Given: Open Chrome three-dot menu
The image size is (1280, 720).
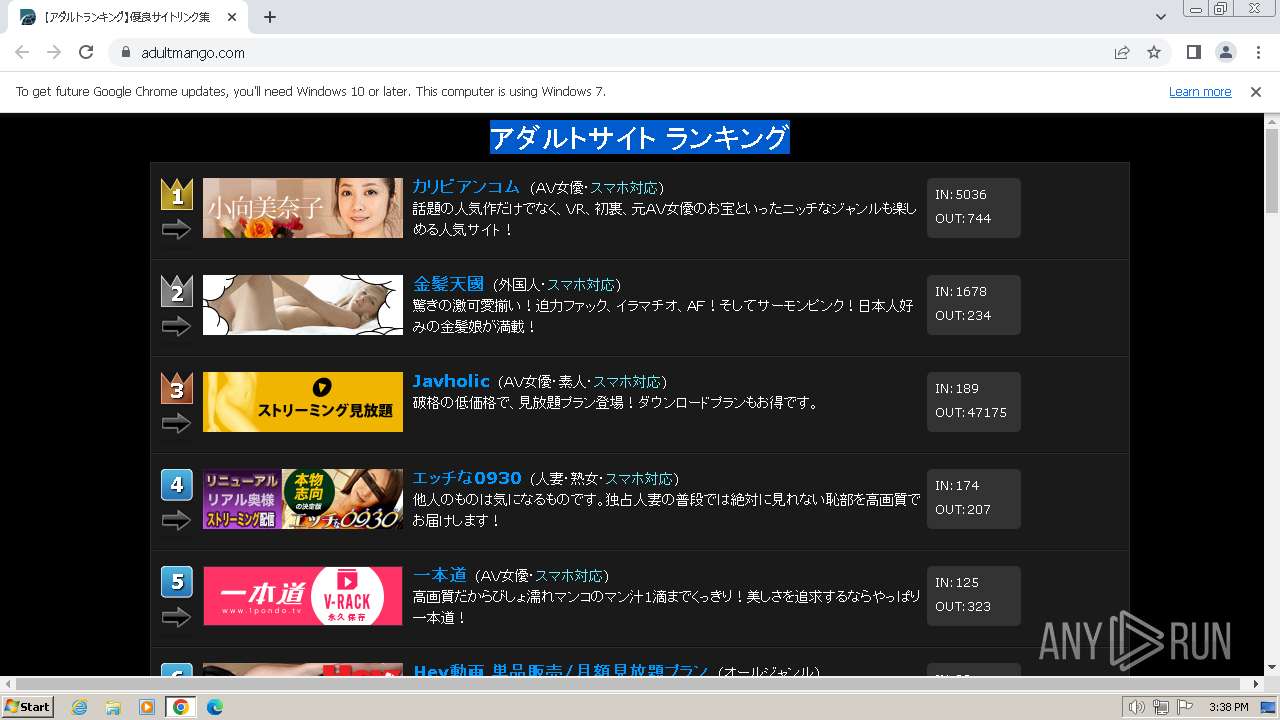Looking at the screenshot, I should [1258, 52].
